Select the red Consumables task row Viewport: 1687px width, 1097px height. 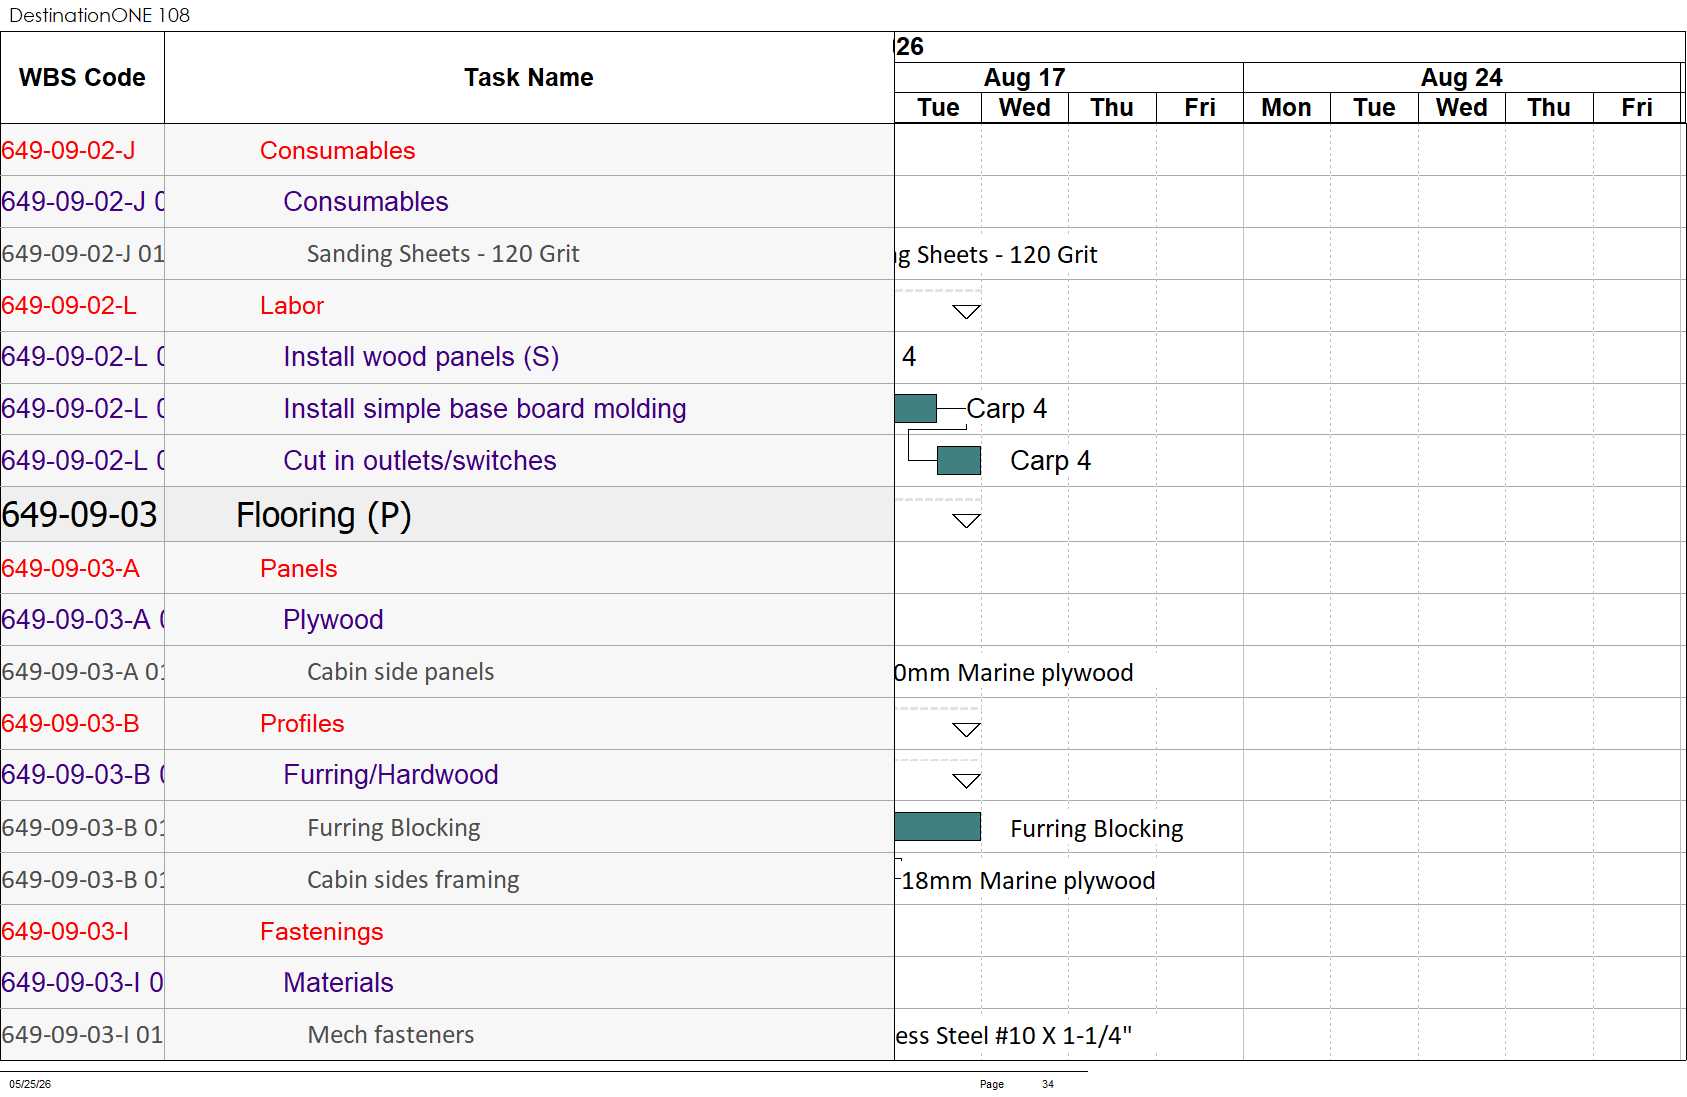pos(447,150)
